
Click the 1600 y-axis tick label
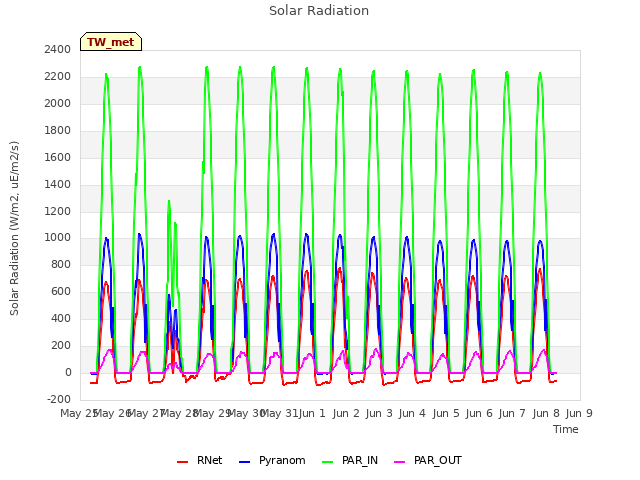tap(58, 157)
